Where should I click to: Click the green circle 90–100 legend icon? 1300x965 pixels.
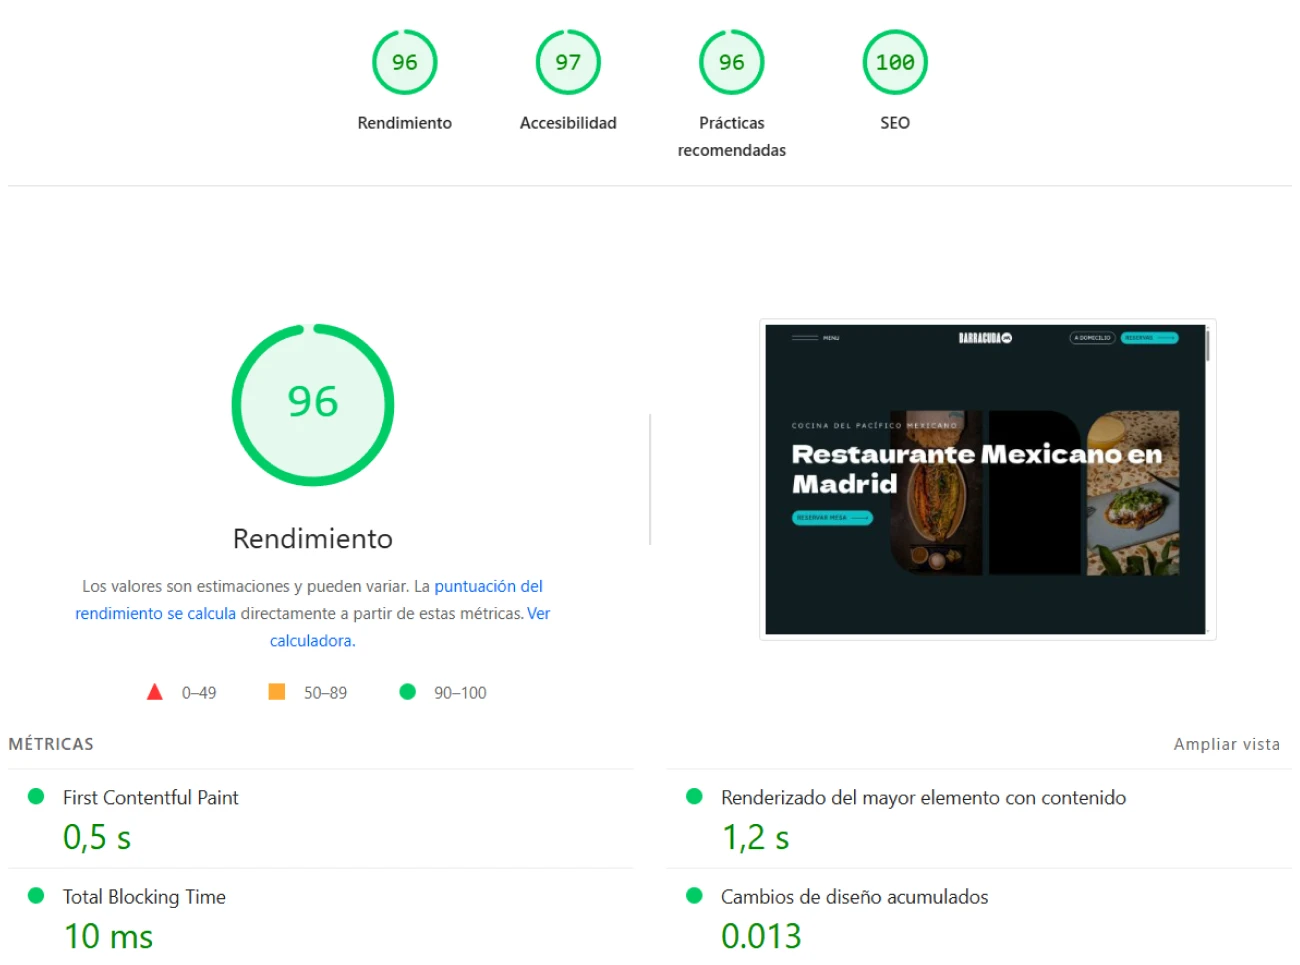[x=407, y=692]
